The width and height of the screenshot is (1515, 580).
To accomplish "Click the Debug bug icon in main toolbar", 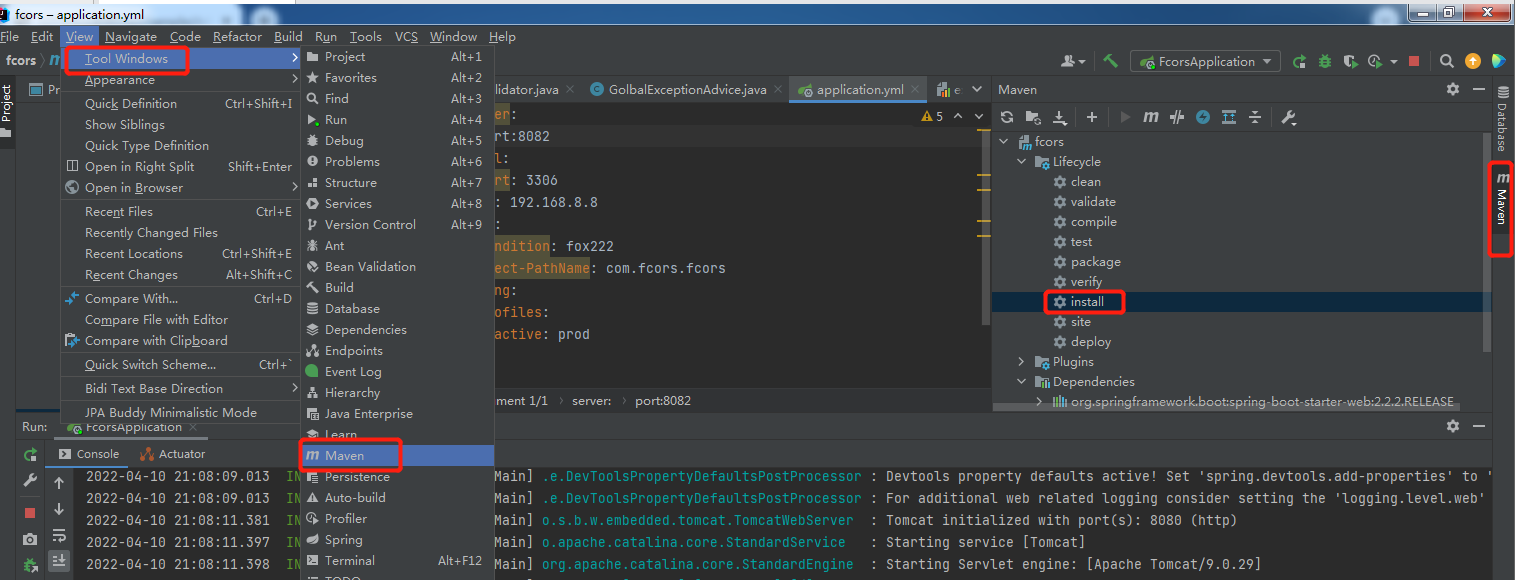I will pos(1325,61).
